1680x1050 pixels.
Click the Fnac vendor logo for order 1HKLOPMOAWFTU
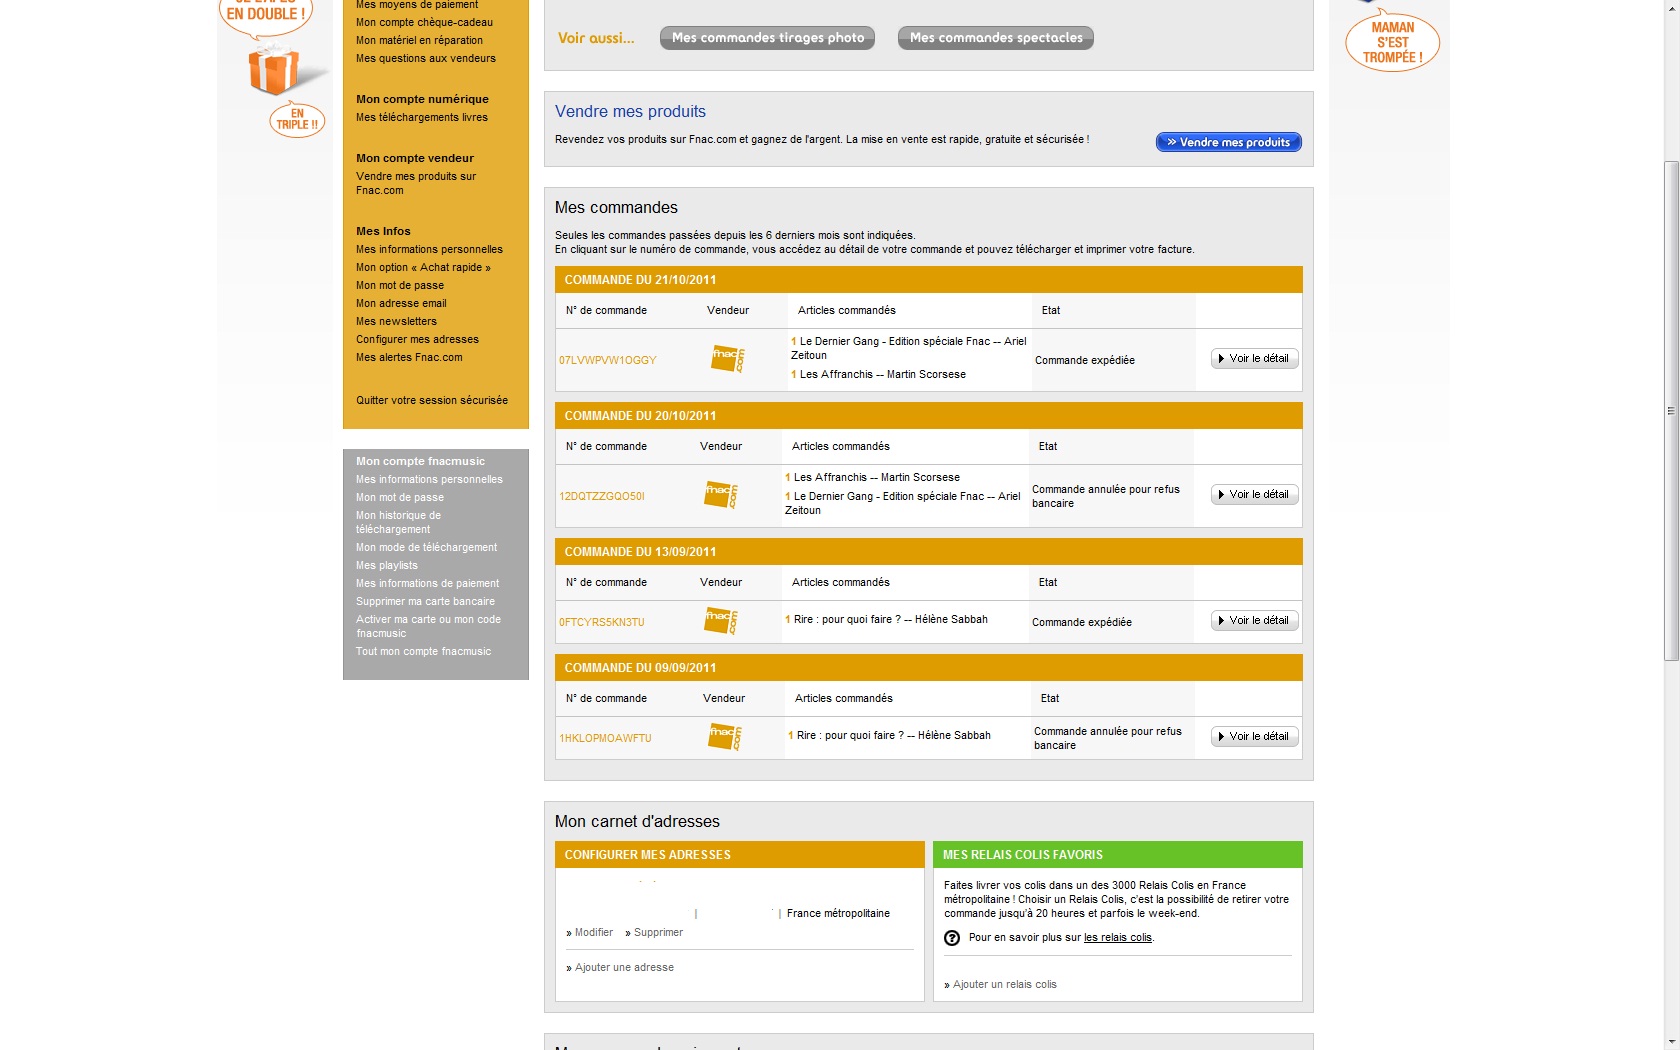tap(725, 737)
